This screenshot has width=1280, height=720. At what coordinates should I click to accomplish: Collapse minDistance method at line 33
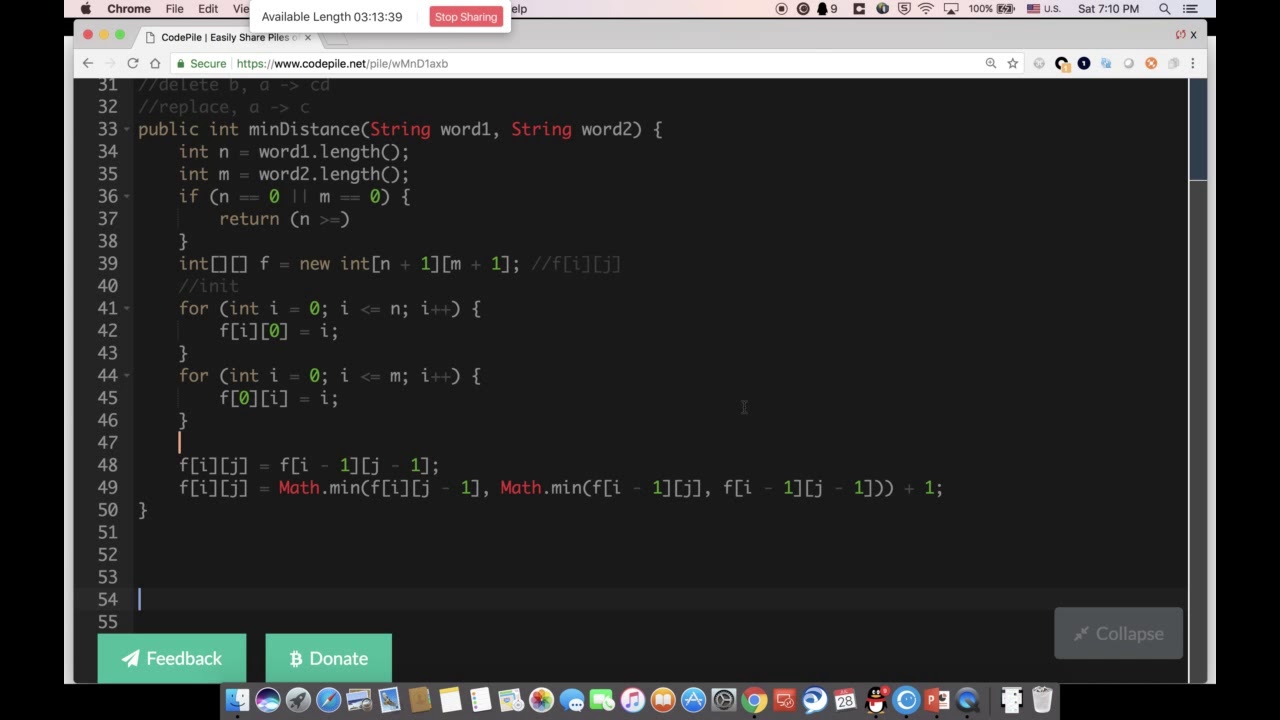tap(127, 130)
